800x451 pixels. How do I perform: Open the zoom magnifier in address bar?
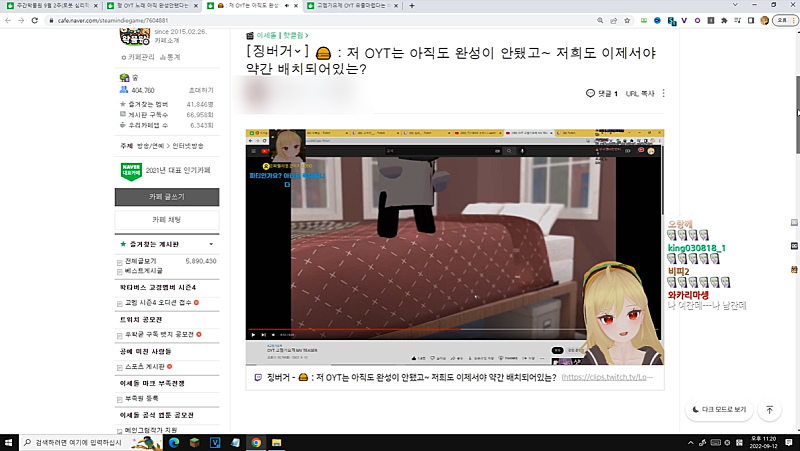[600, 20]
